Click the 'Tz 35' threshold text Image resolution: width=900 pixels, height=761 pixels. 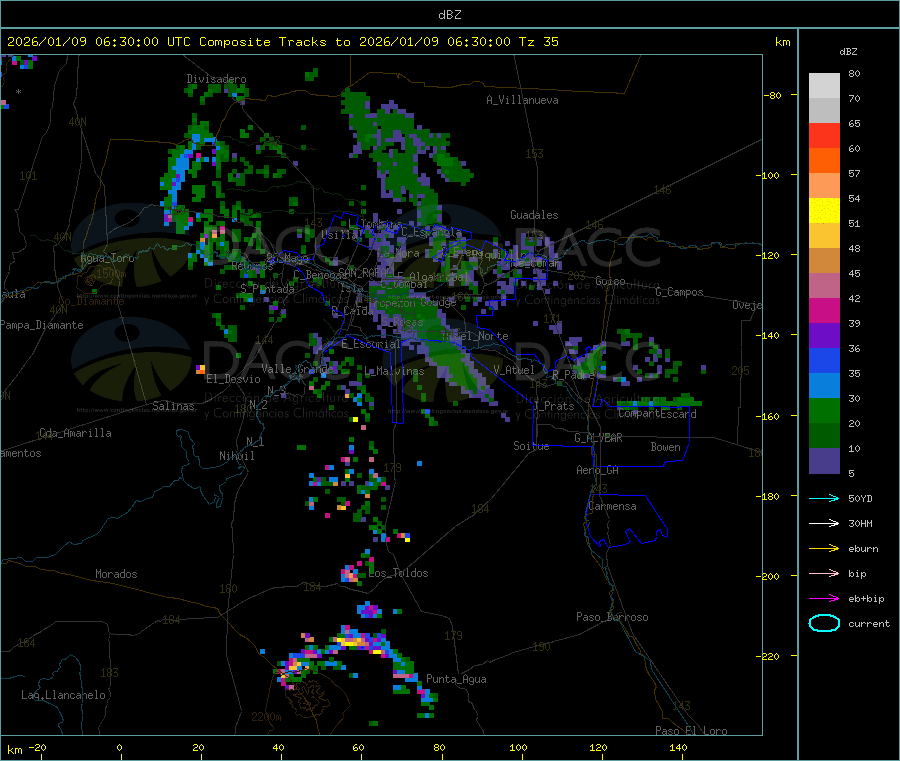pyautogui.click(x=538, y=42)
